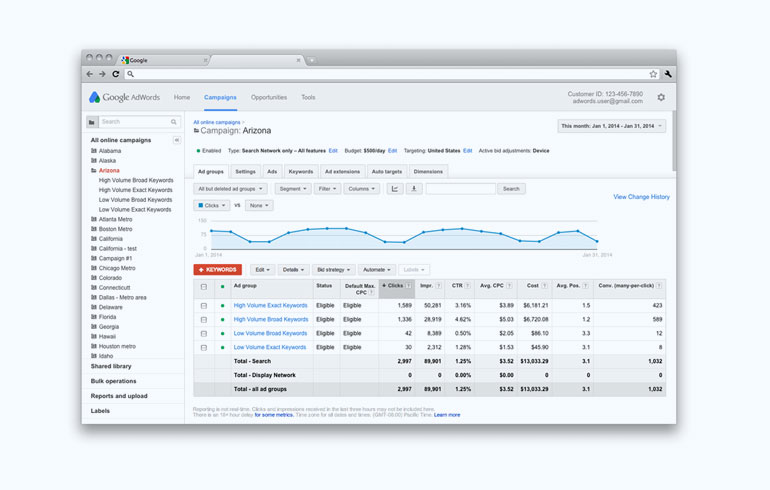
Task: Toggle the select-all checkbox in table header
Action: click(x=204, y=286)
